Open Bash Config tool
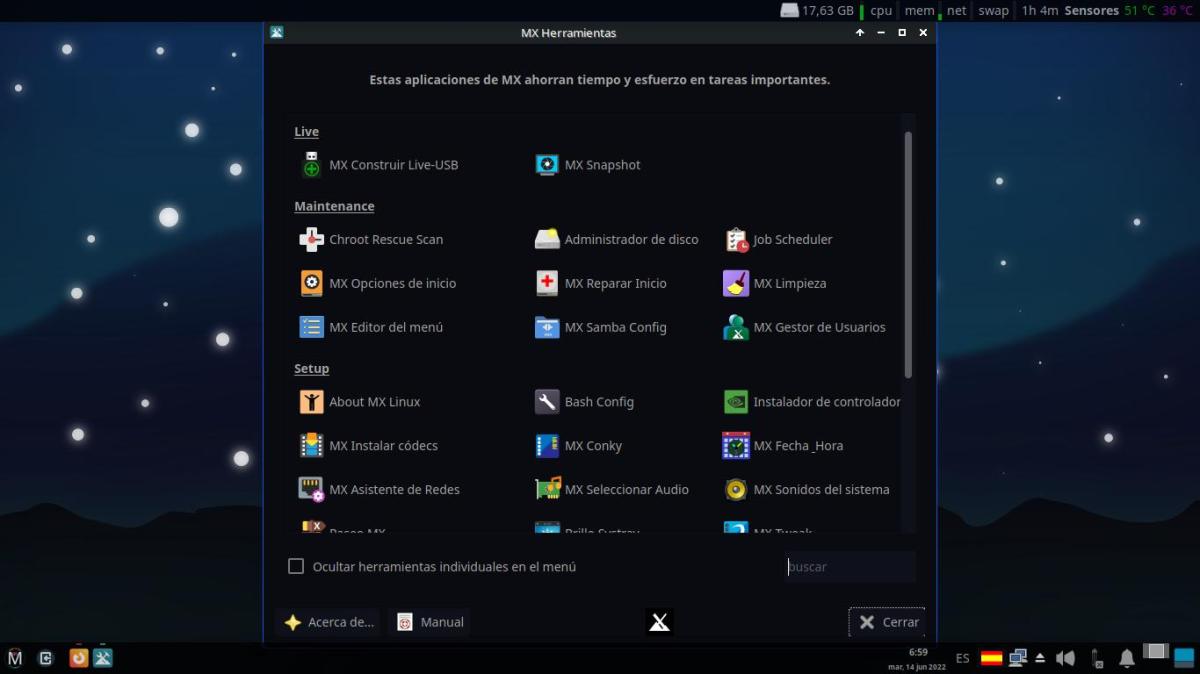This screenshot has height=674, width=1200. 585,402
